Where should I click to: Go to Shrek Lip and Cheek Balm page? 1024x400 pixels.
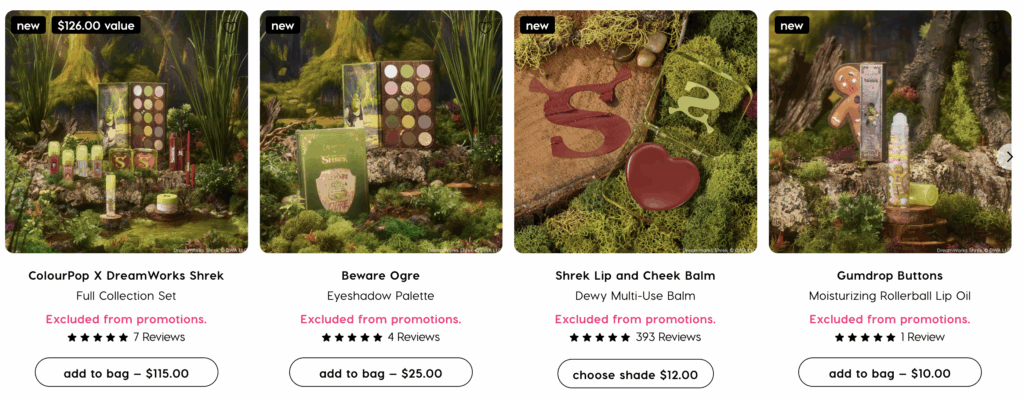(635, 275)
